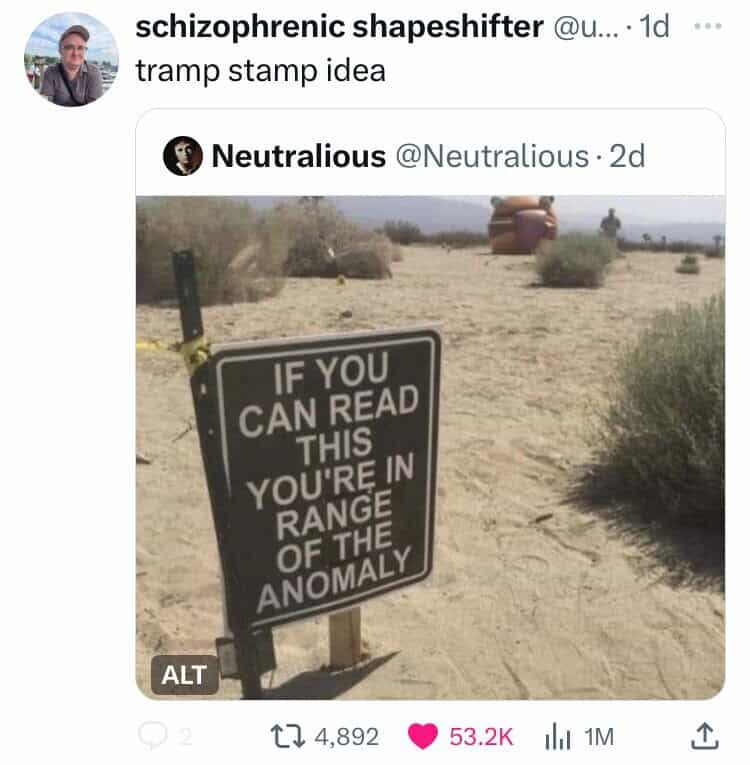750x765 pixels.
Task: Open the @Neutralious handle link
Action: pyautogui.click(x=491, y=156)
